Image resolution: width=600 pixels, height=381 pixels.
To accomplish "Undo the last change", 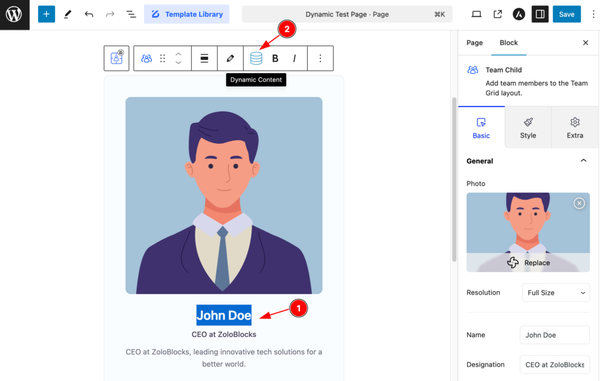I will click(89, 15).
